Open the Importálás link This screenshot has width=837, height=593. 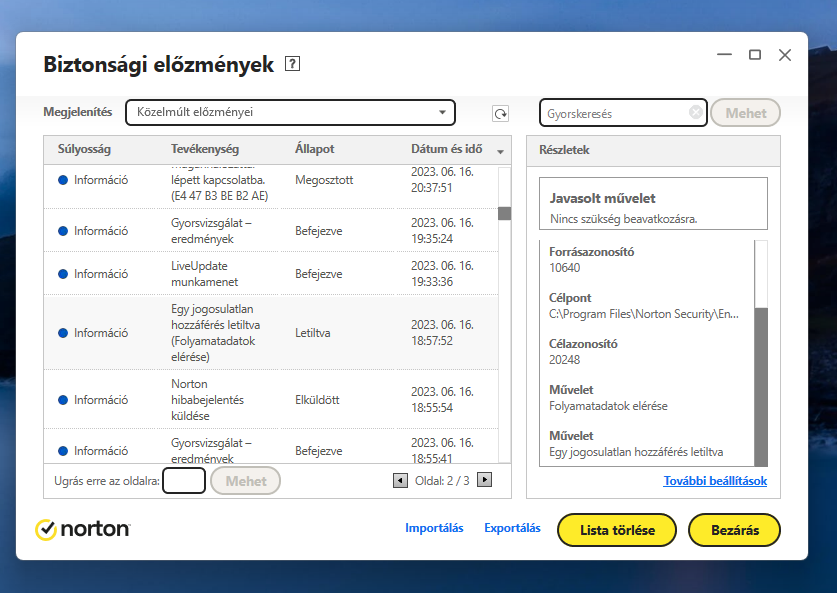point(434,528)
